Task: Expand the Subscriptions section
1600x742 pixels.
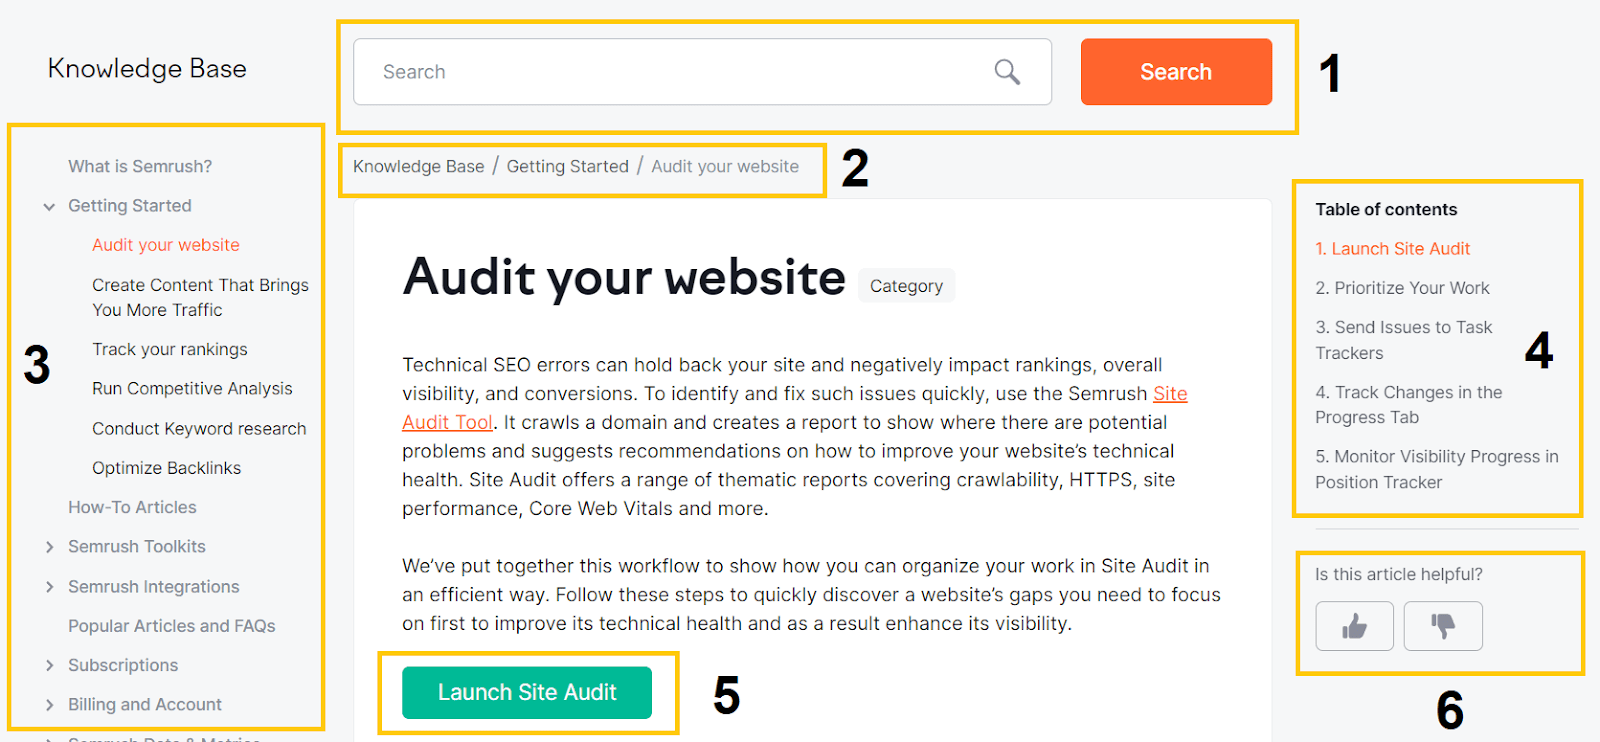Action: tap(49, 666)
